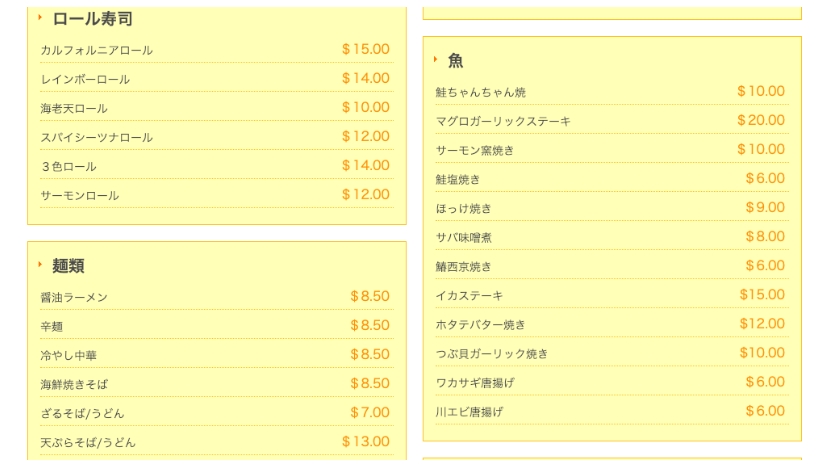821x468 pixels.
Task: Select the 鮭ちゃんちゃん焼 row
Action: pyautogui.click(x=612, y=91)
